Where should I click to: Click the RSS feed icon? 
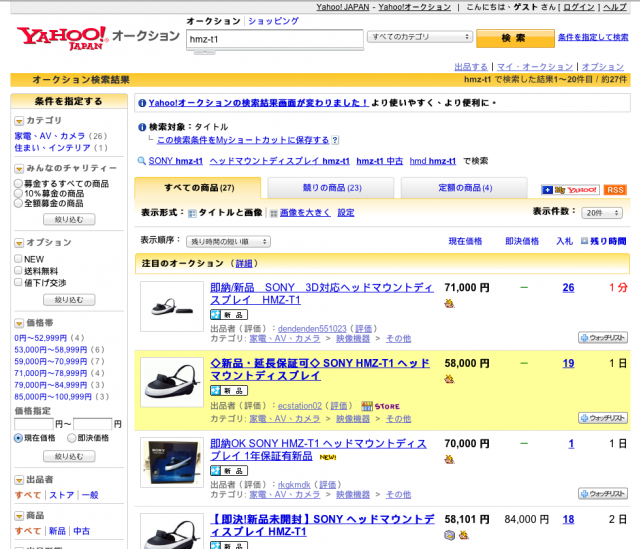pos(615,190)
